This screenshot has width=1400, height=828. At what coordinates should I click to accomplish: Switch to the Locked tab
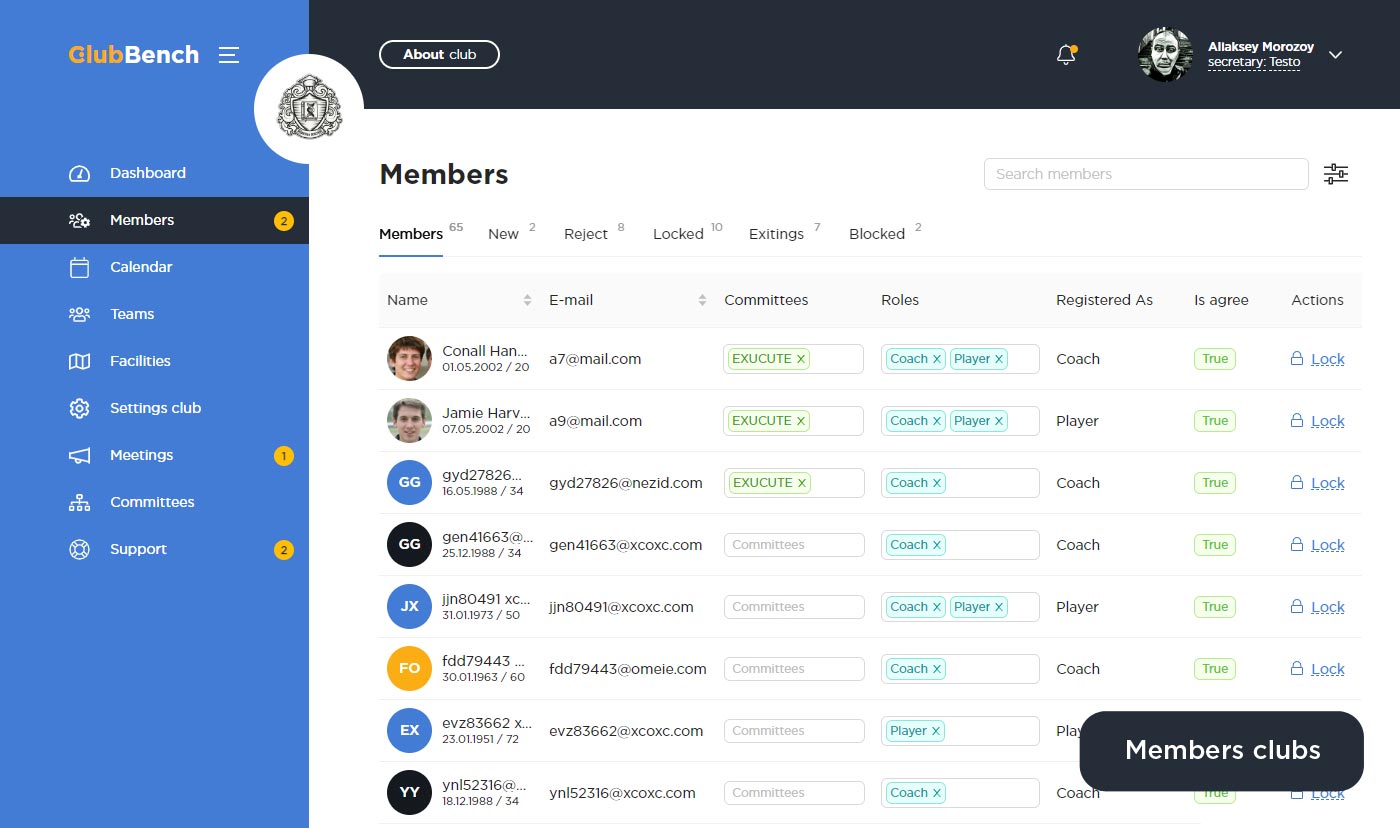678,234
